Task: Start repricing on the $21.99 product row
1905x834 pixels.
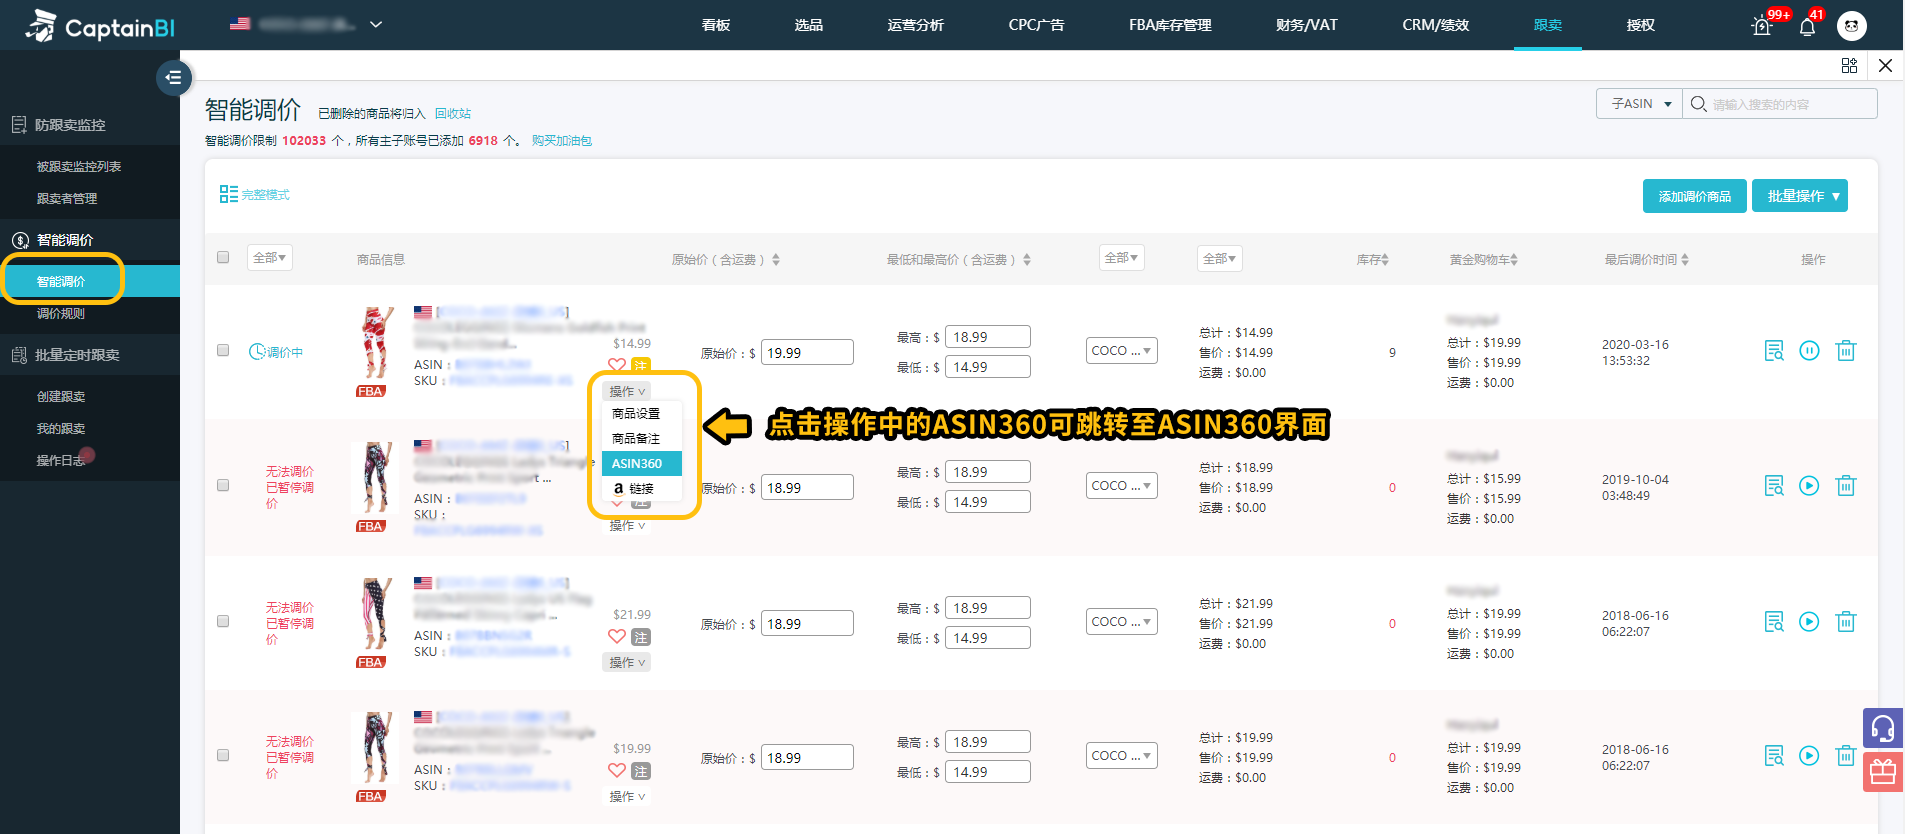Action: pos(1809,622)
